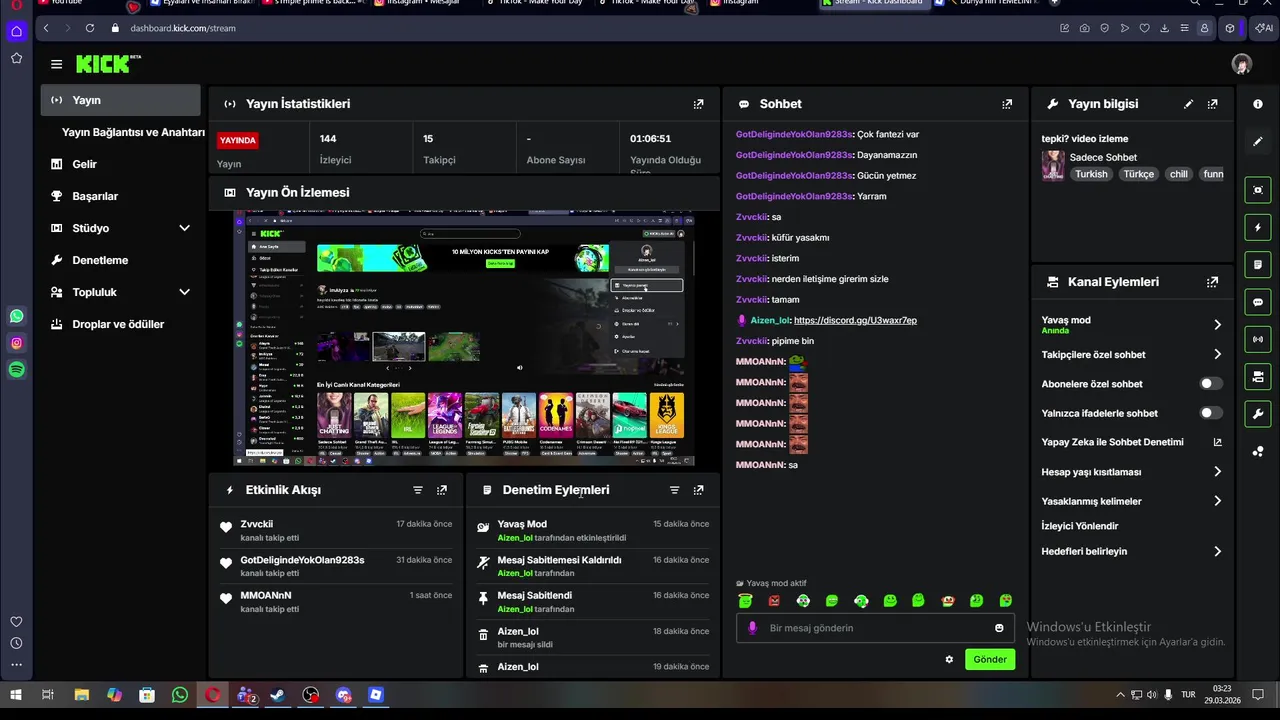Edit stream info with Yayın bilgisi pencil
This screenshot has height=720, width=1280.
pos(1188,104)
